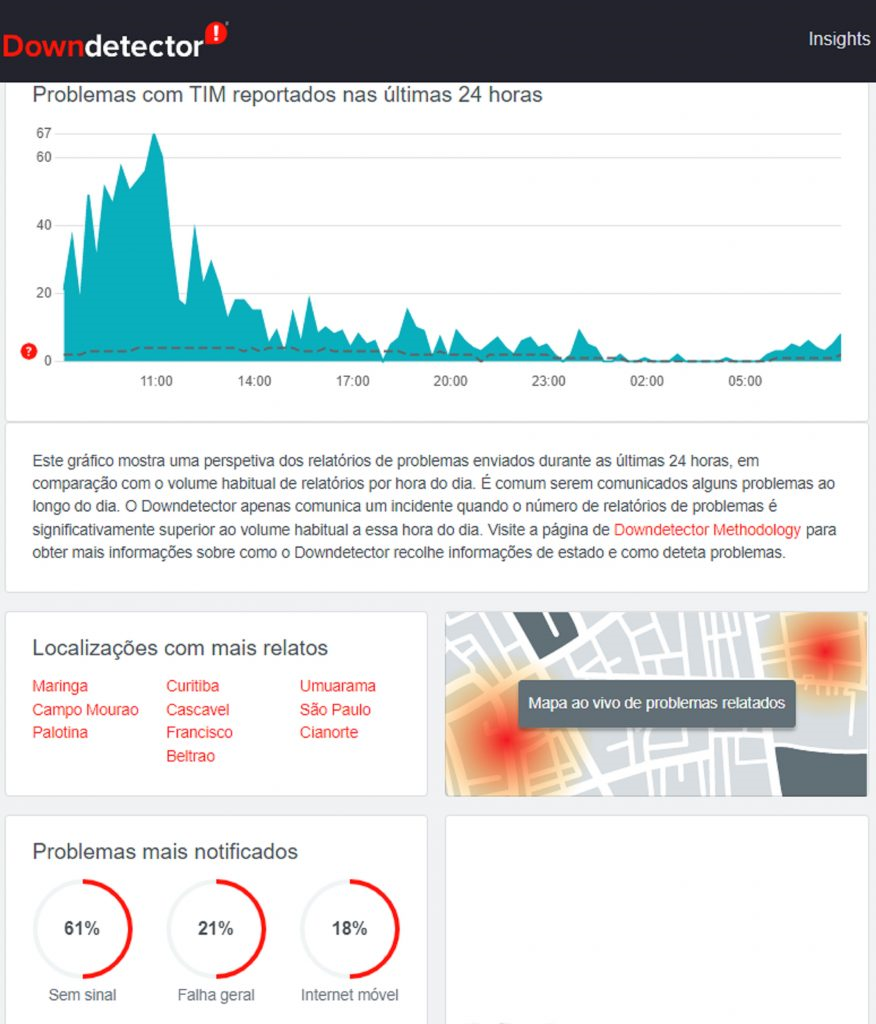Viewport: 876px width, 1024px height.
Task: Open the Downdetector Methodology link
Action: 707,529
